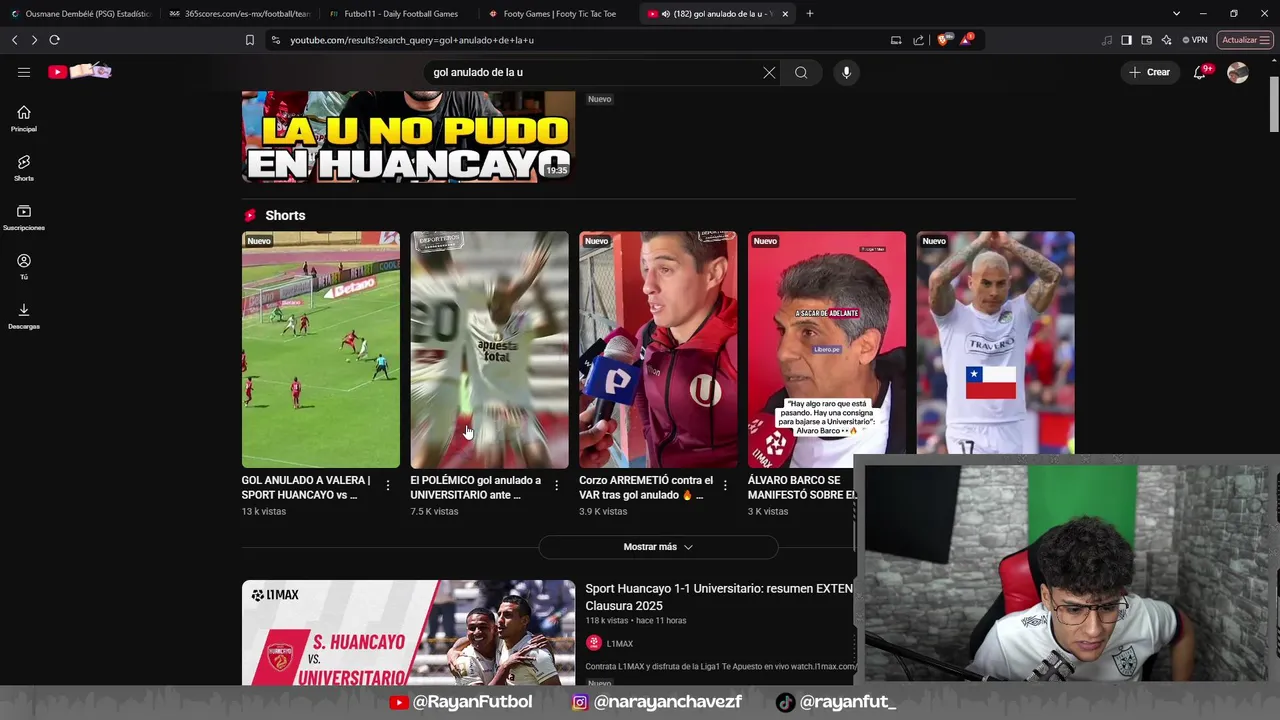Open the Brave playlist music note icon

pos(1106,40)
